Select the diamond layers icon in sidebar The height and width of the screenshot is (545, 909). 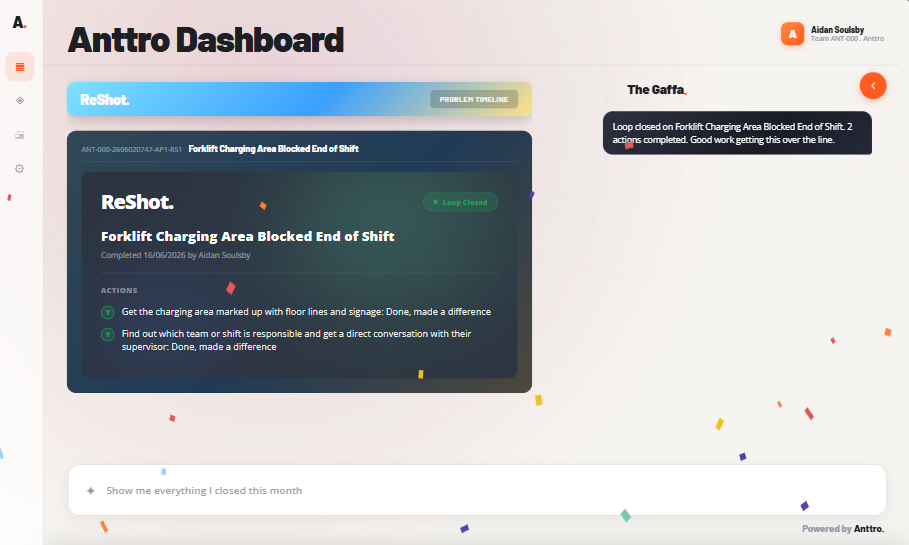[x=20, y=101]
